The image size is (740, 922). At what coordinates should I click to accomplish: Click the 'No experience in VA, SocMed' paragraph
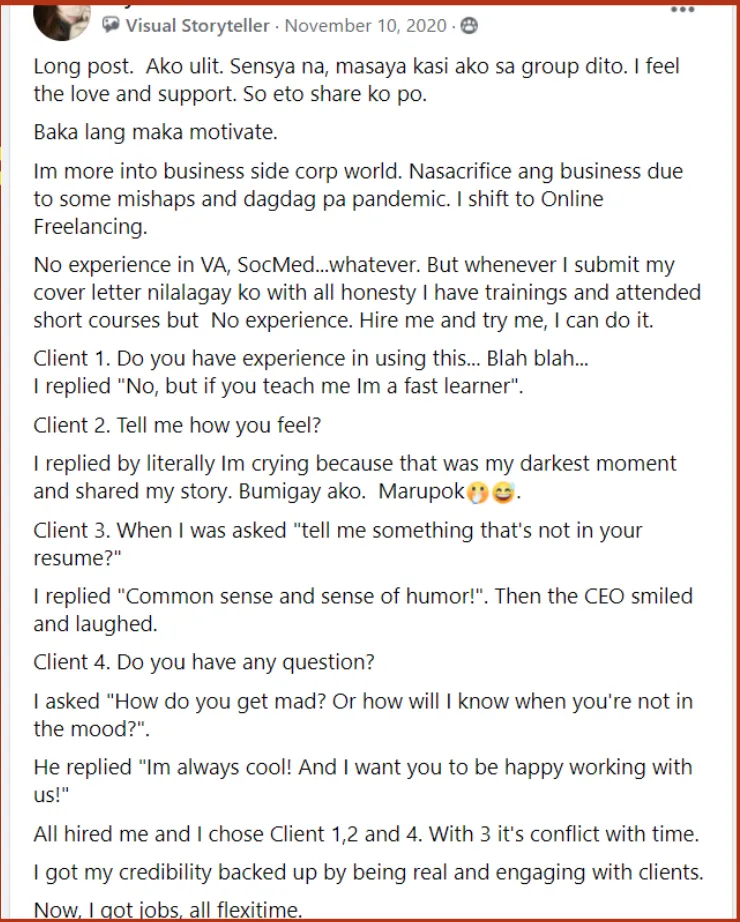point(367,292)
